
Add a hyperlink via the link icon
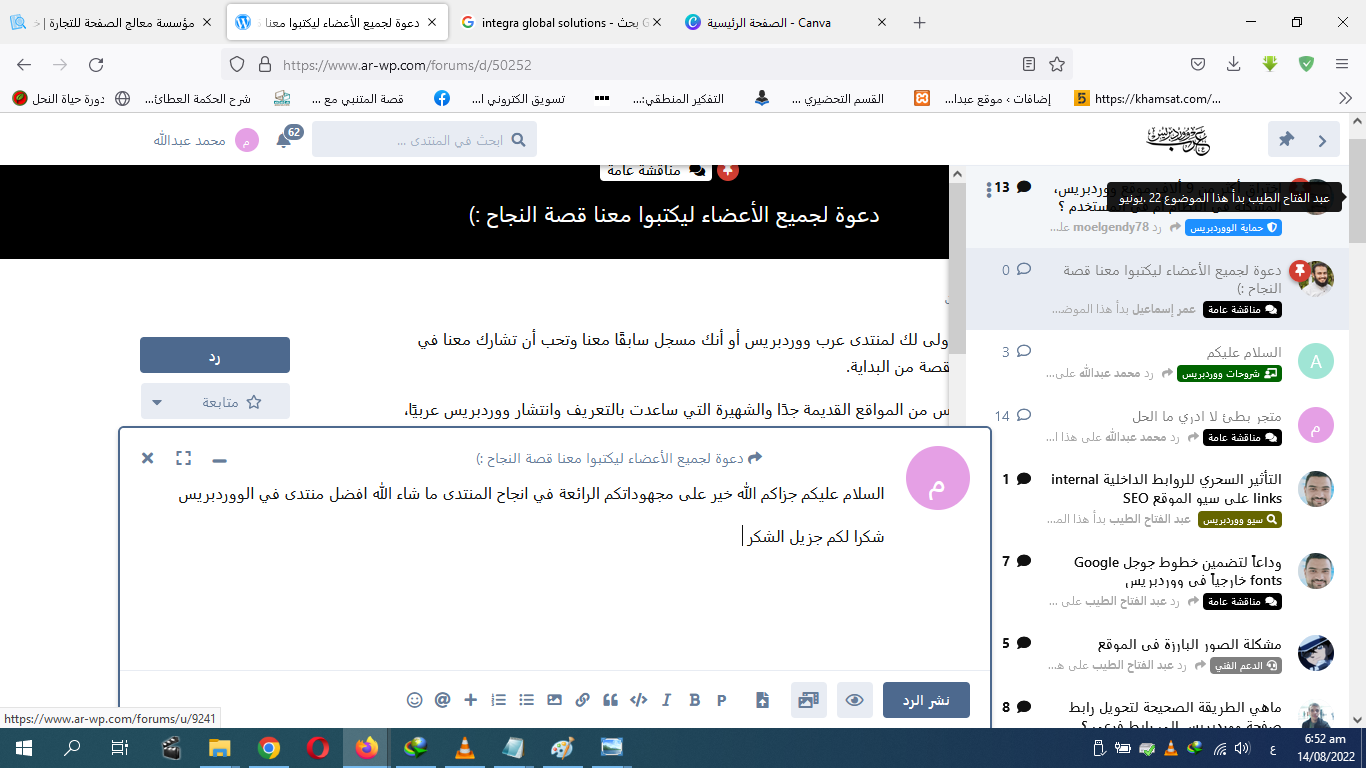[583, 700]
